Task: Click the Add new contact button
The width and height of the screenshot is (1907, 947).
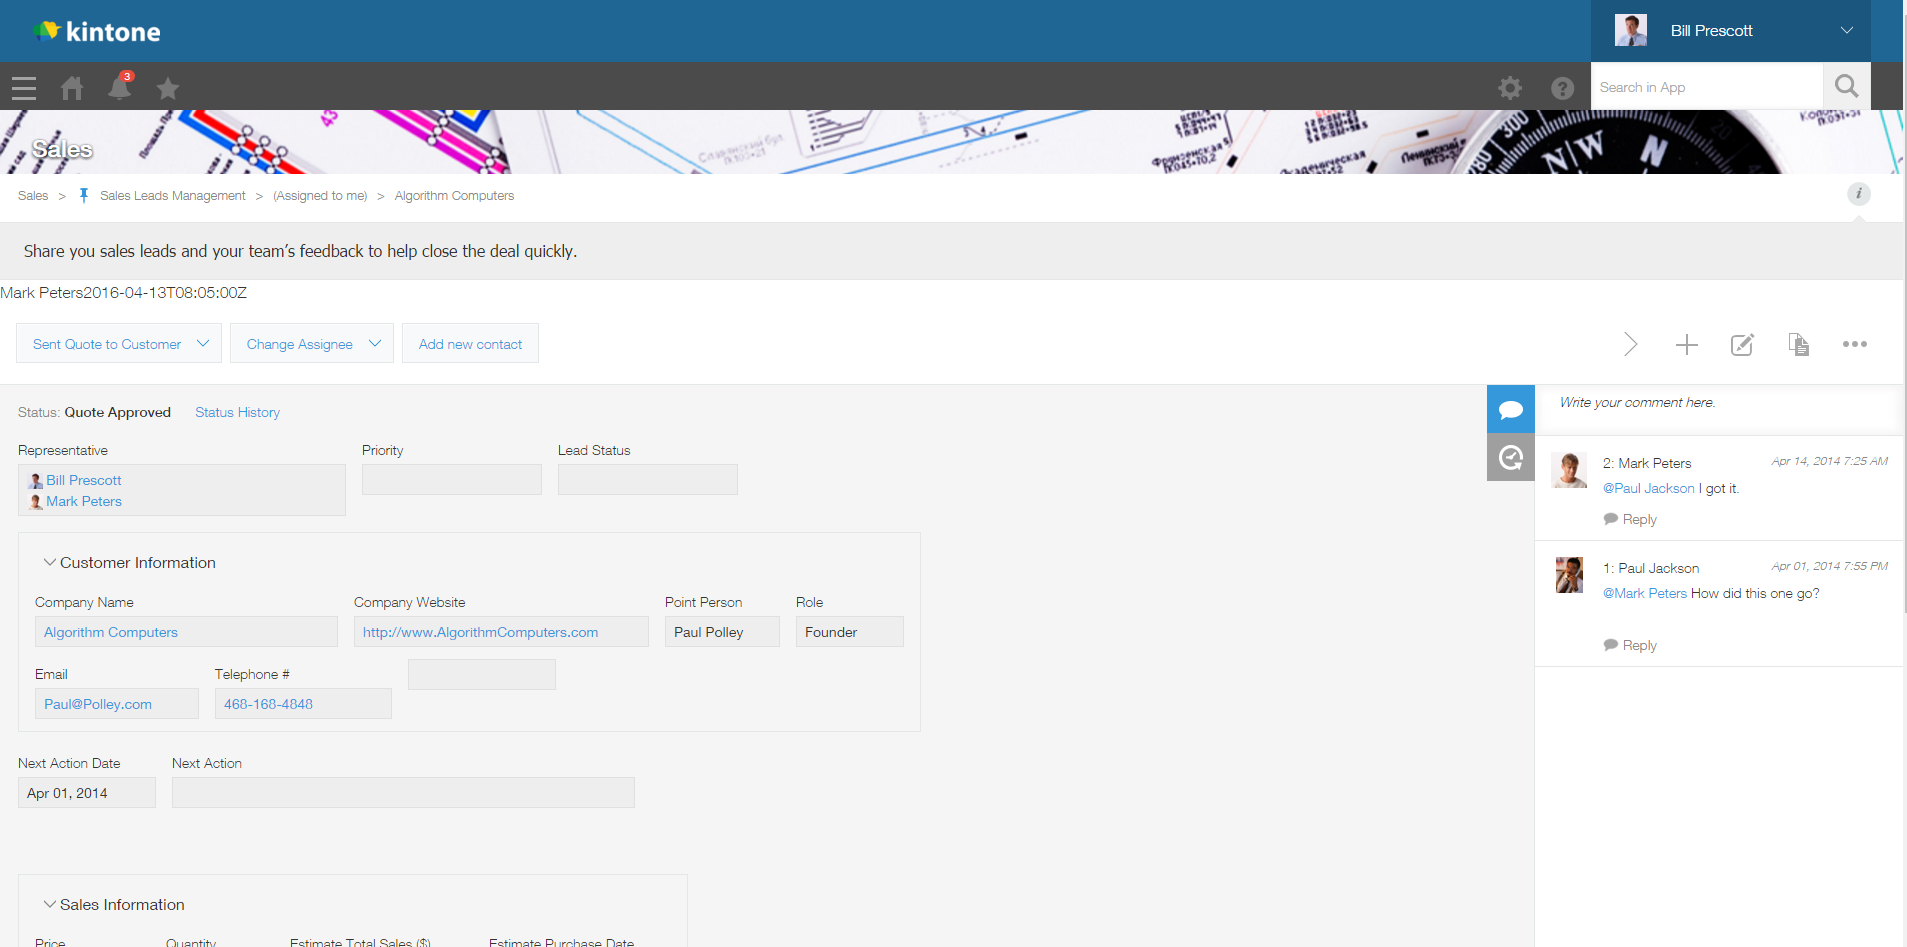Action: click(470, 344)
